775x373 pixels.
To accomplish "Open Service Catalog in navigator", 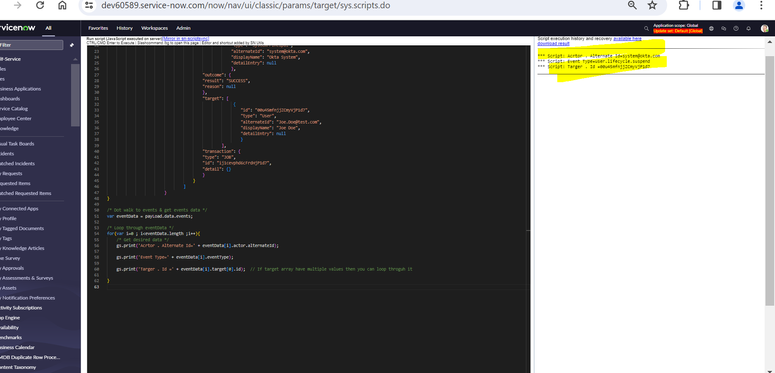I will (14, 109).
